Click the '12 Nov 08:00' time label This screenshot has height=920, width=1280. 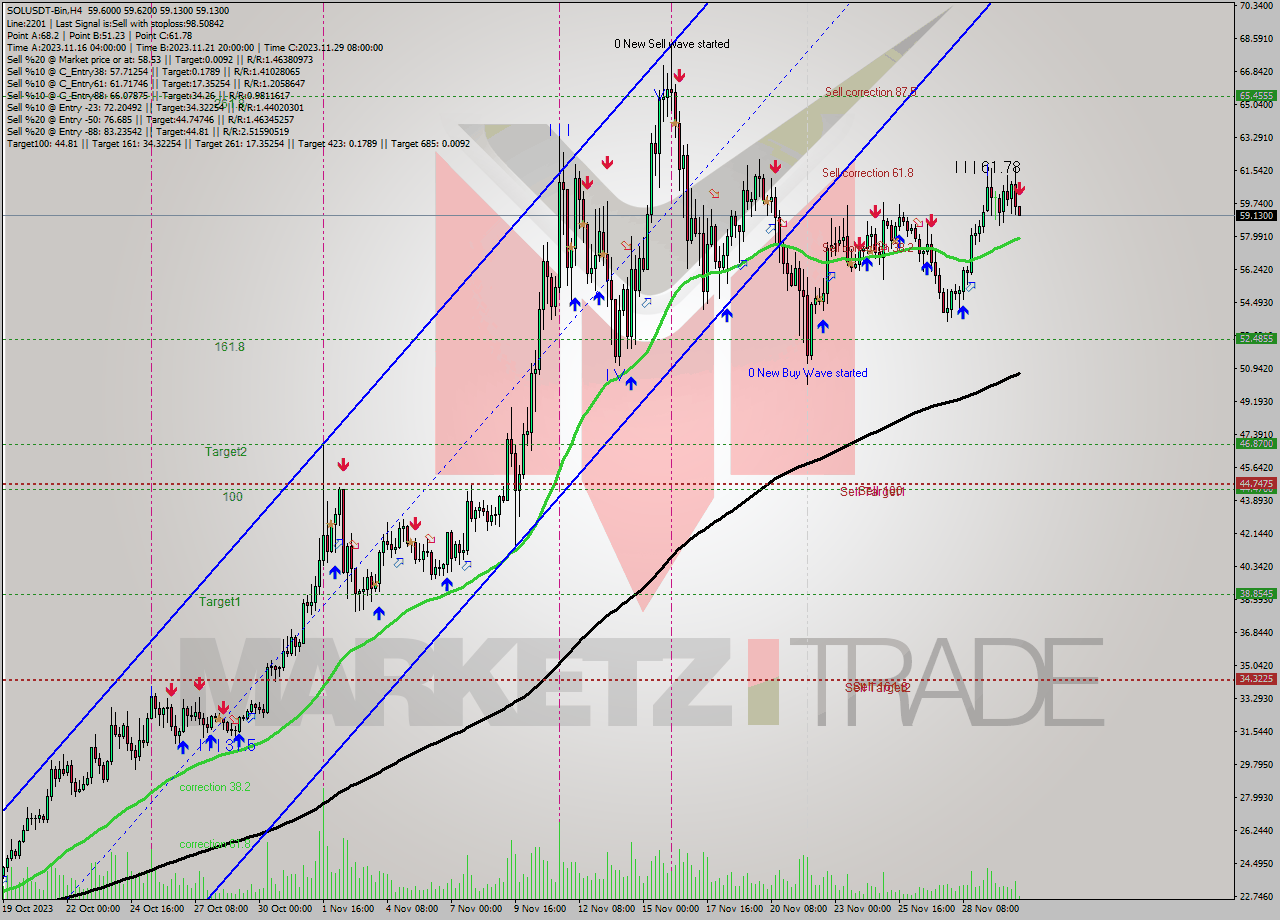click(x=607, y=910)
